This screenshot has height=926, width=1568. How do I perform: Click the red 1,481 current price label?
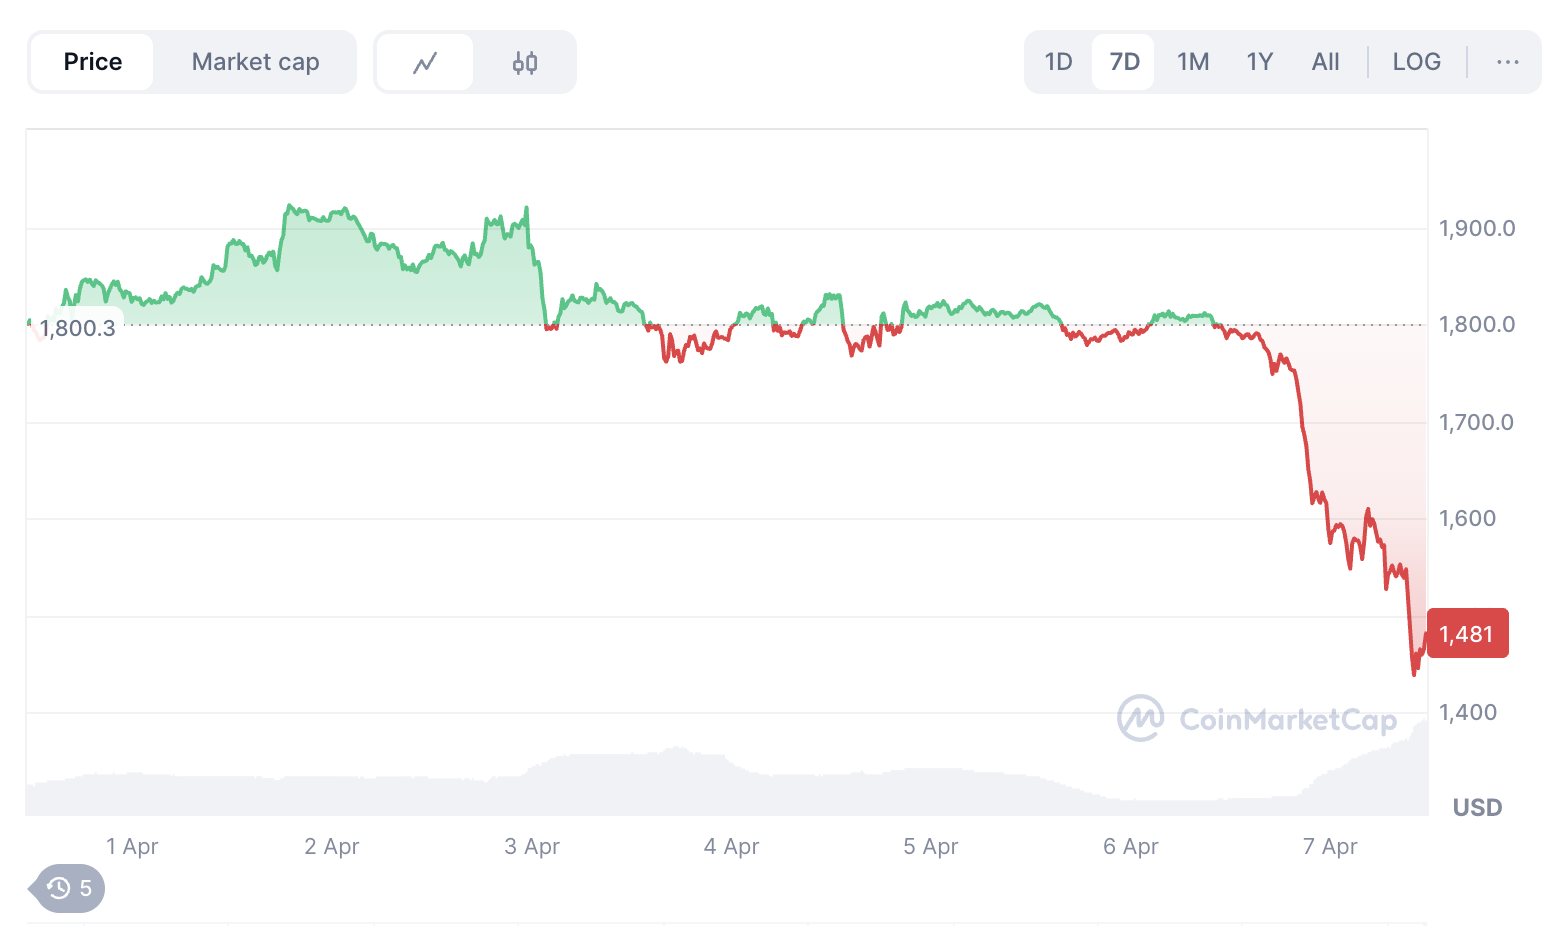1467,634
